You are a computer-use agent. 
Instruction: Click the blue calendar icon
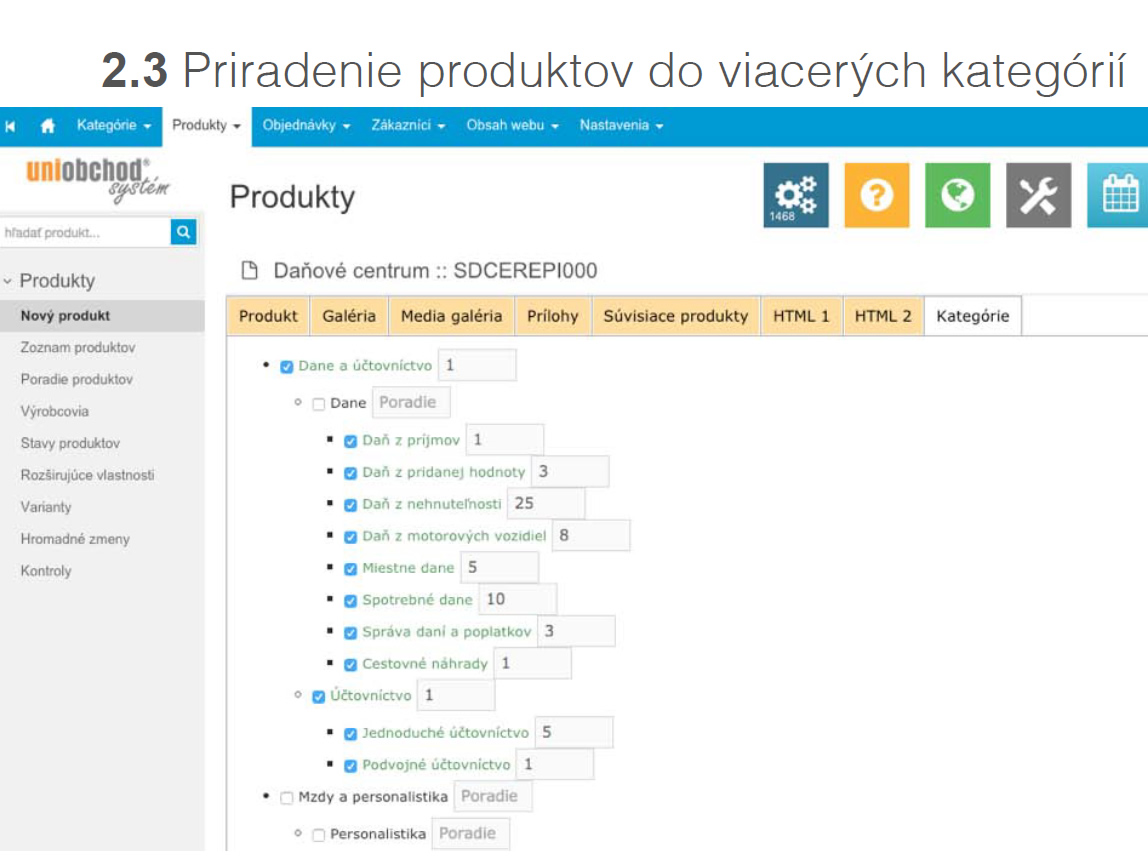(1118, 195)
